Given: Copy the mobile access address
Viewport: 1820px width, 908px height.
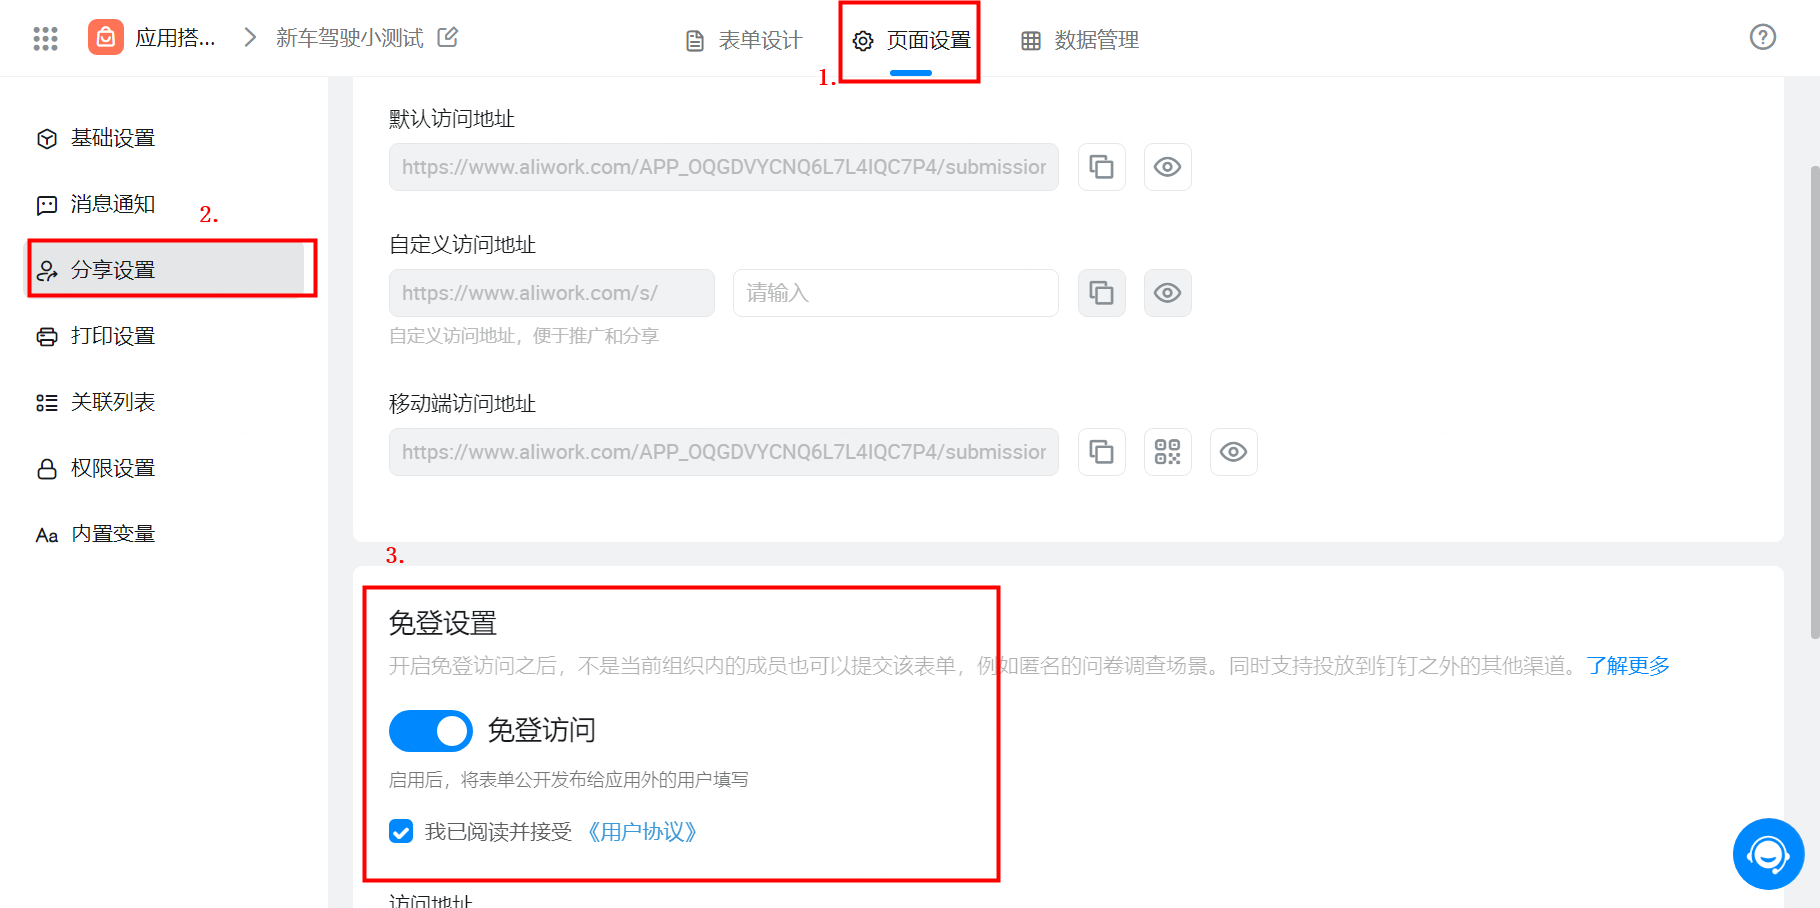Looking at the screenshot, I should coord(1102,452).
